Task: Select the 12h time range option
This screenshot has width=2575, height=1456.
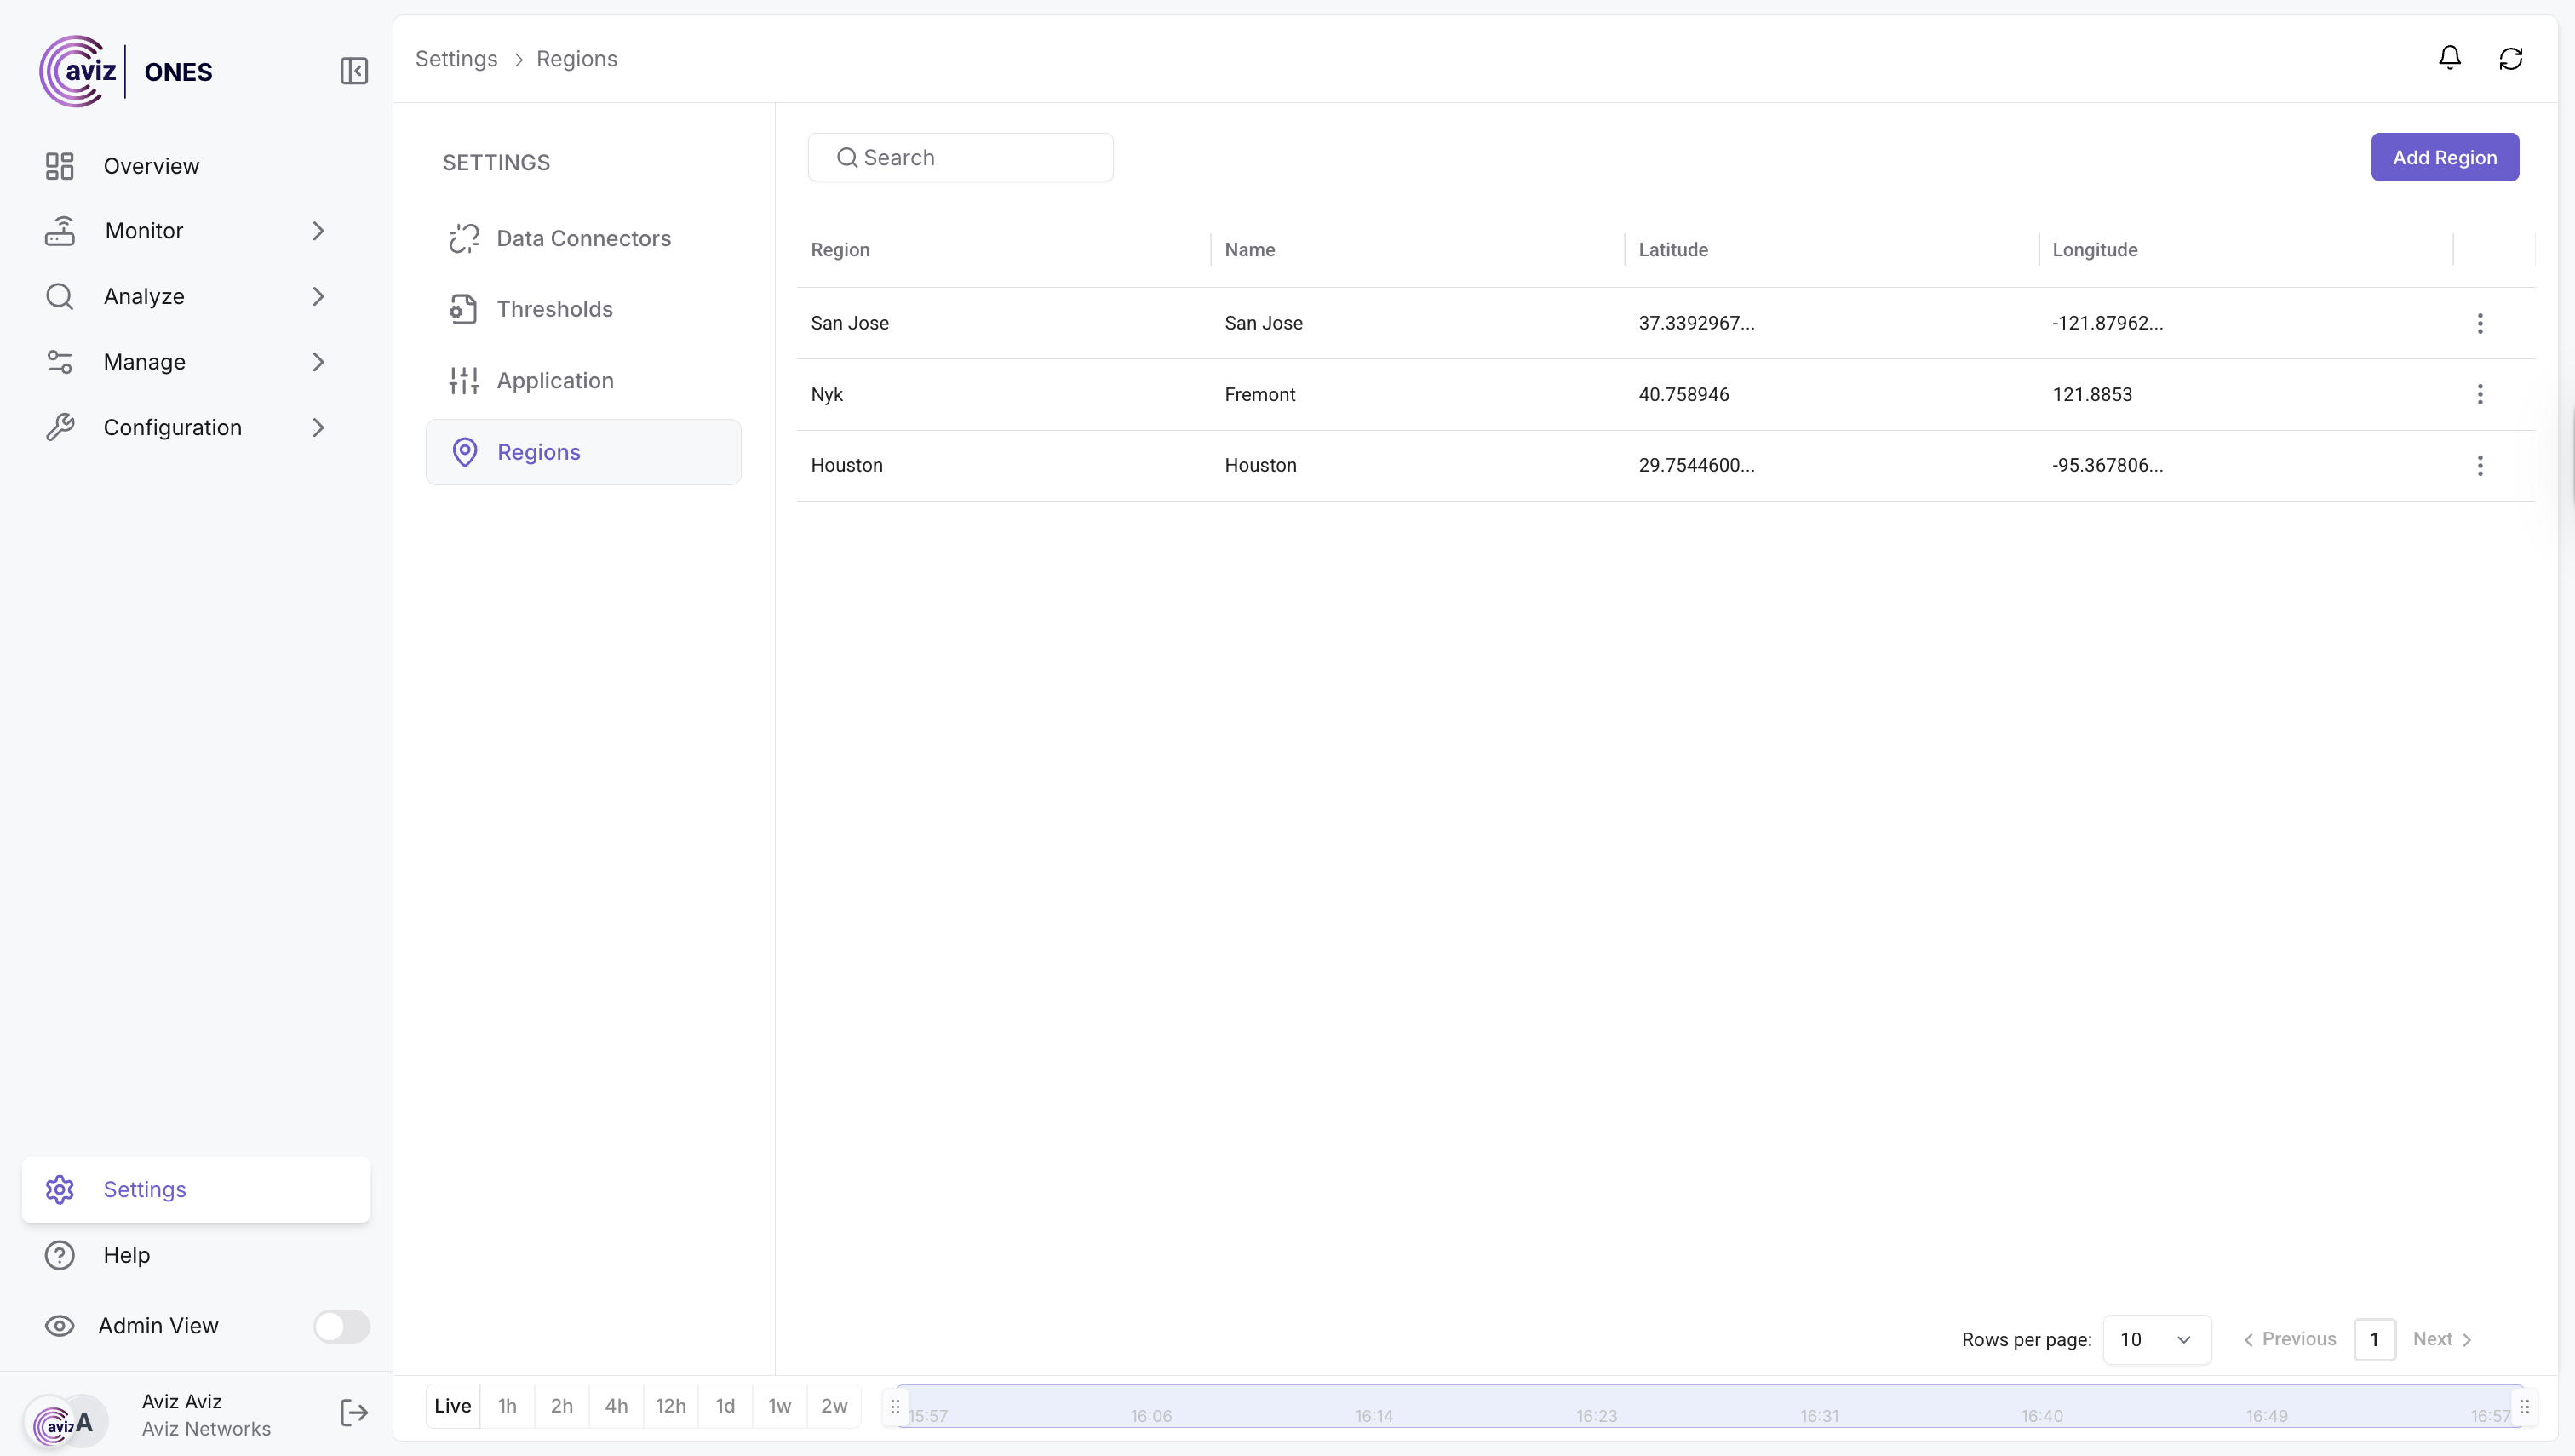Action: (670, 1406)
